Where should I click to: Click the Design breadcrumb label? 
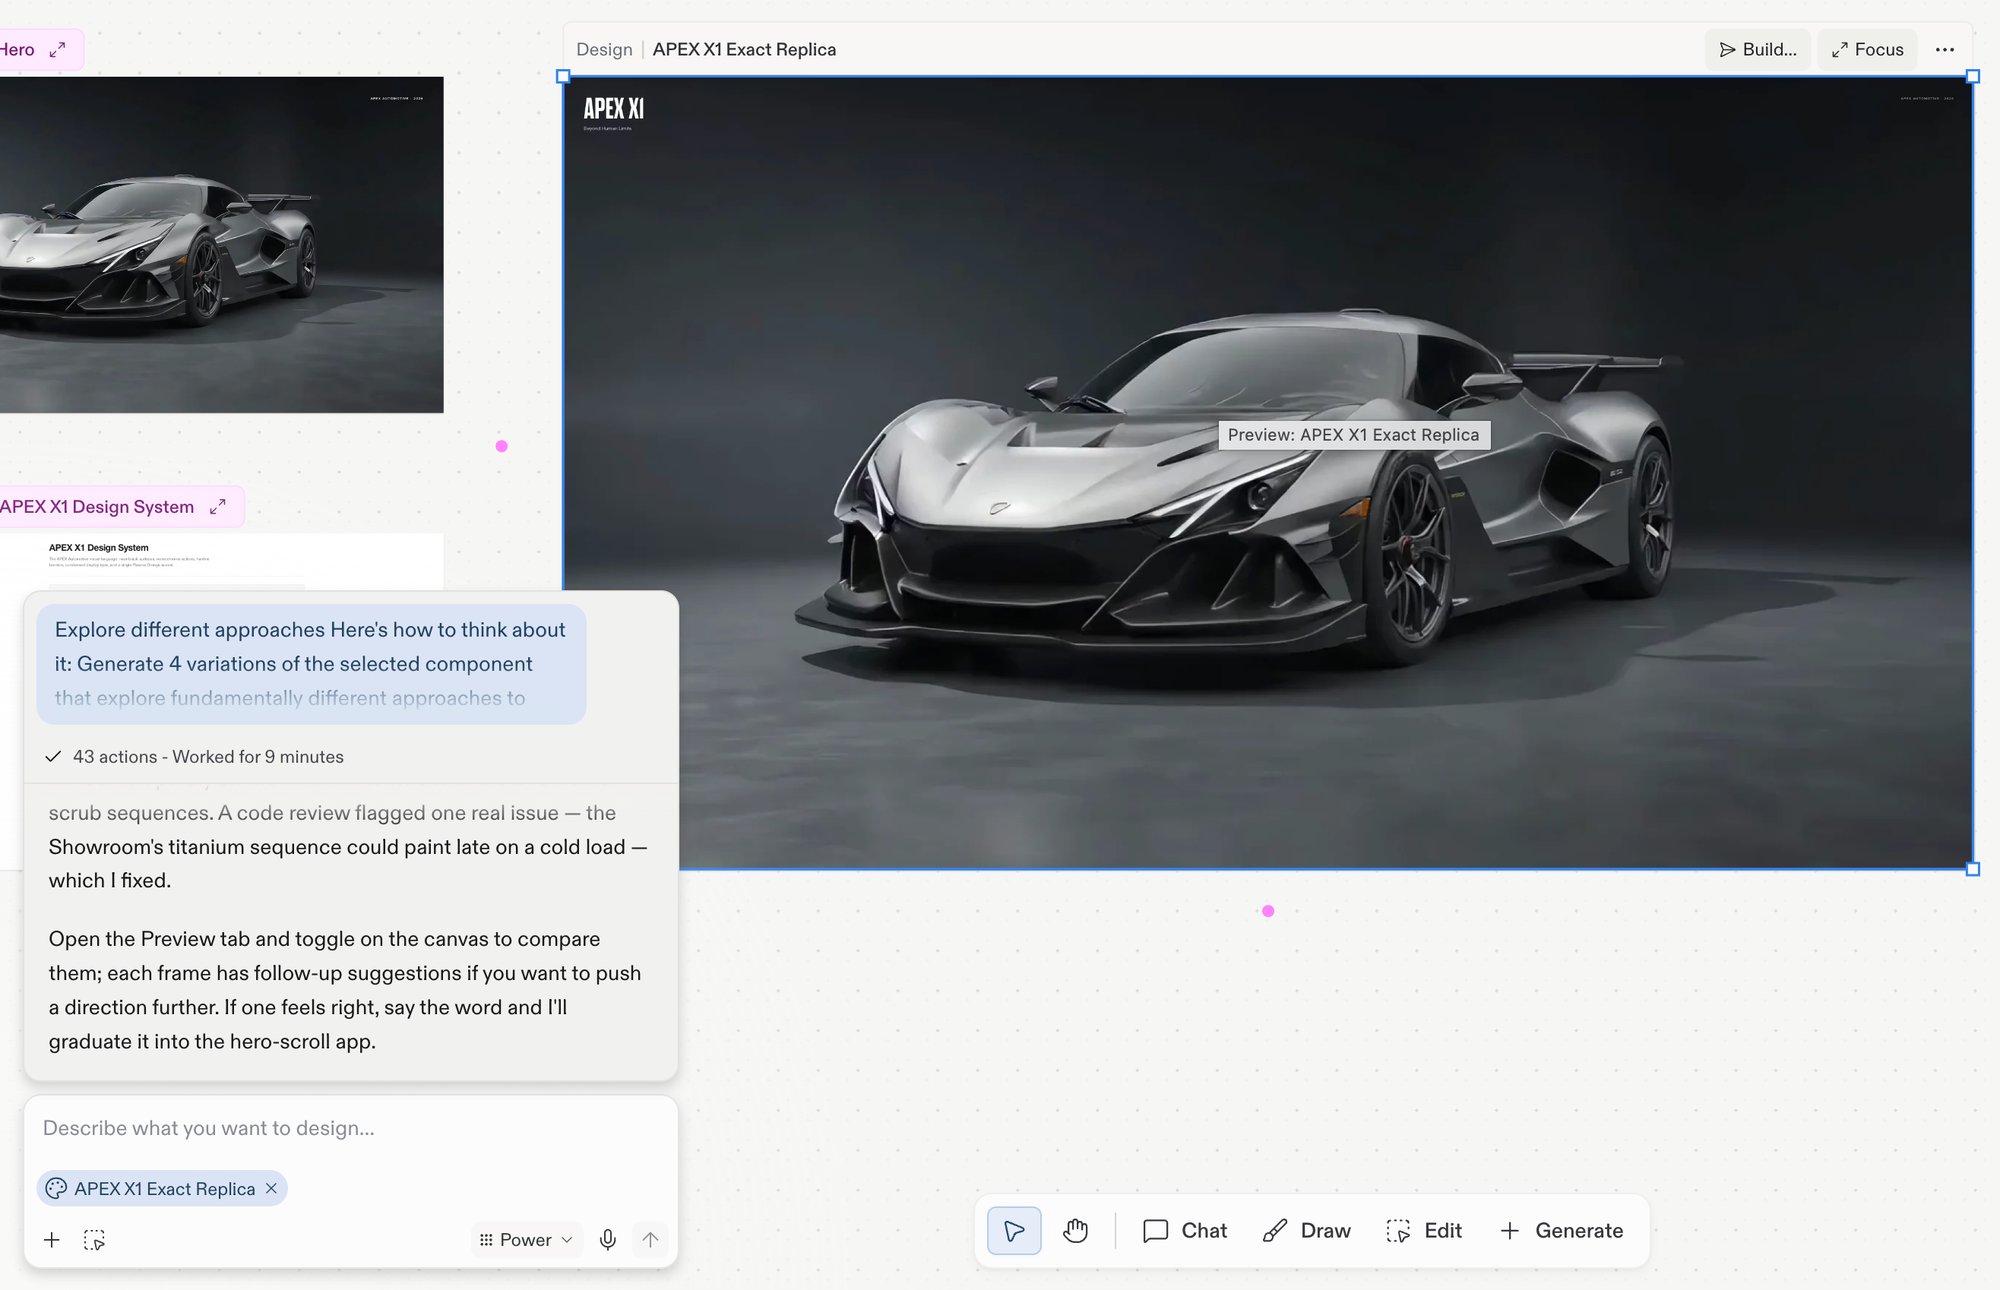pos(604,49)
